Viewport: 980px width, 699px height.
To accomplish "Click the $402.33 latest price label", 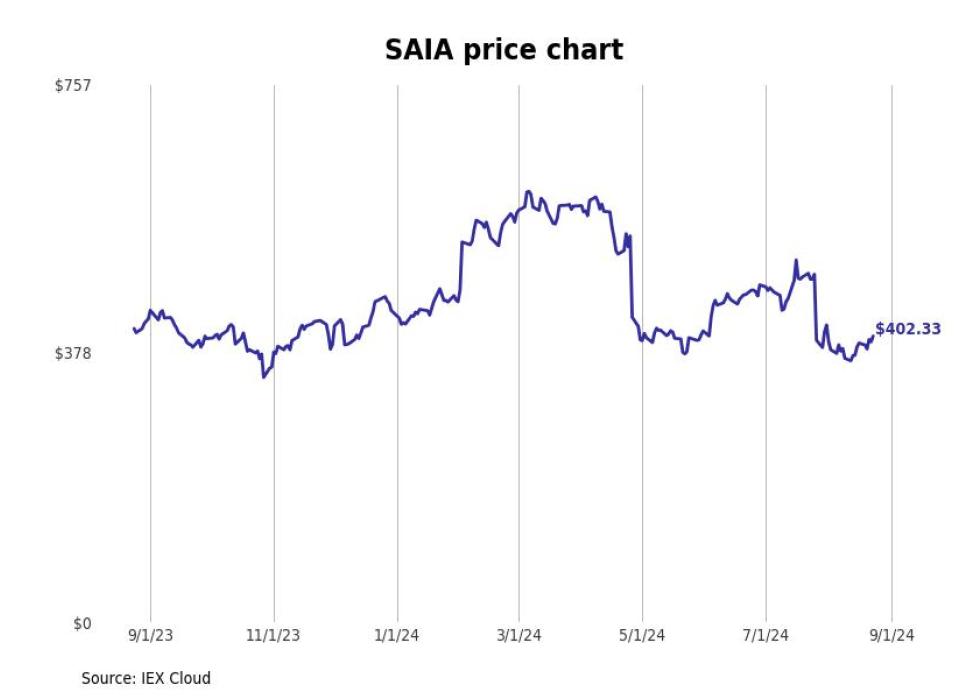I will (908, 329).
